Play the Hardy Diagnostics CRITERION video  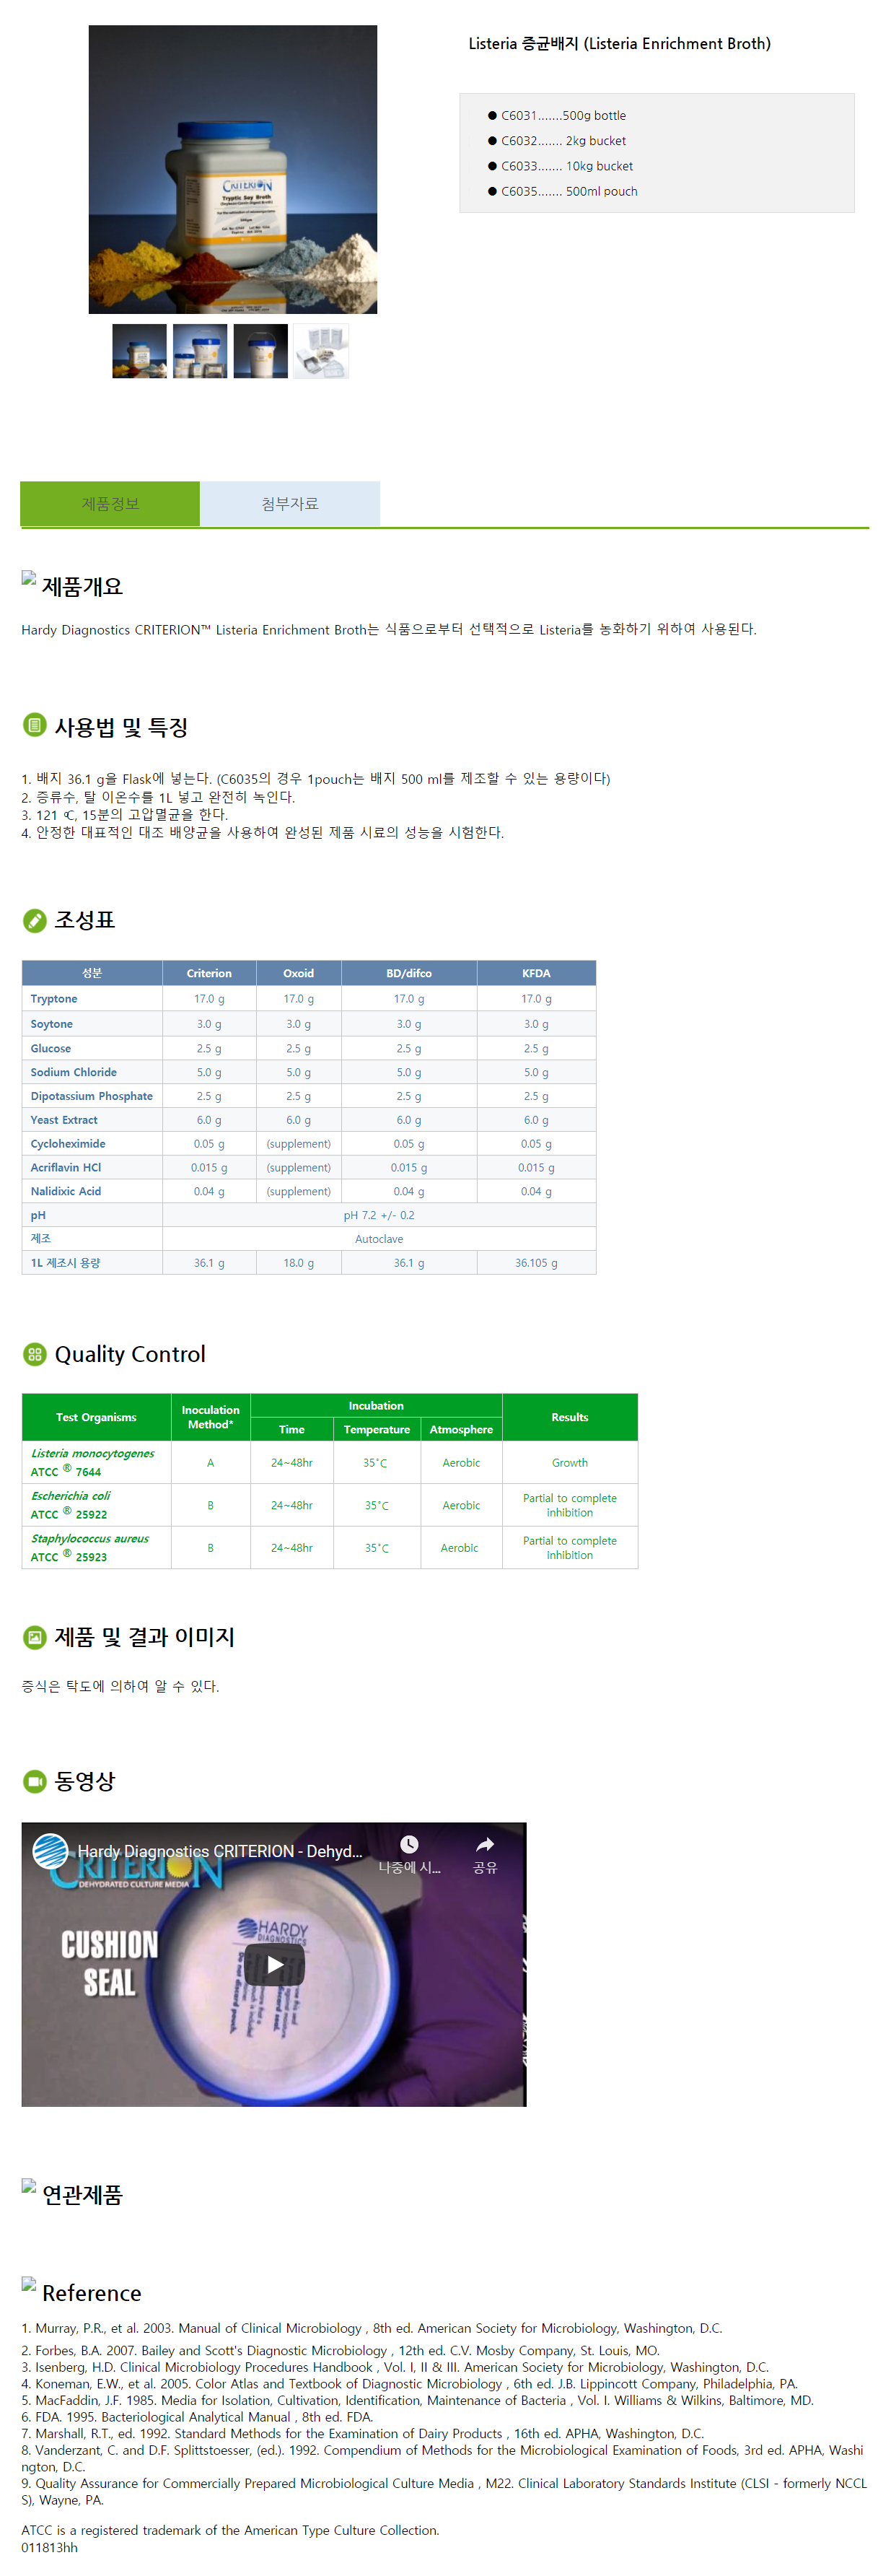tap(274, 1964)
